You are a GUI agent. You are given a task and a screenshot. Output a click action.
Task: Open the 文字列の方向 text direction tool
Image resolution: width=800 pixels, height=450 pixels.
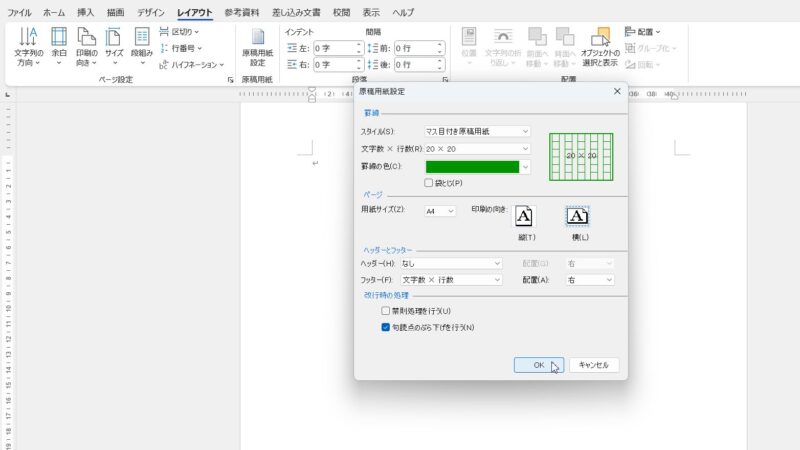[x=28, y=47]
